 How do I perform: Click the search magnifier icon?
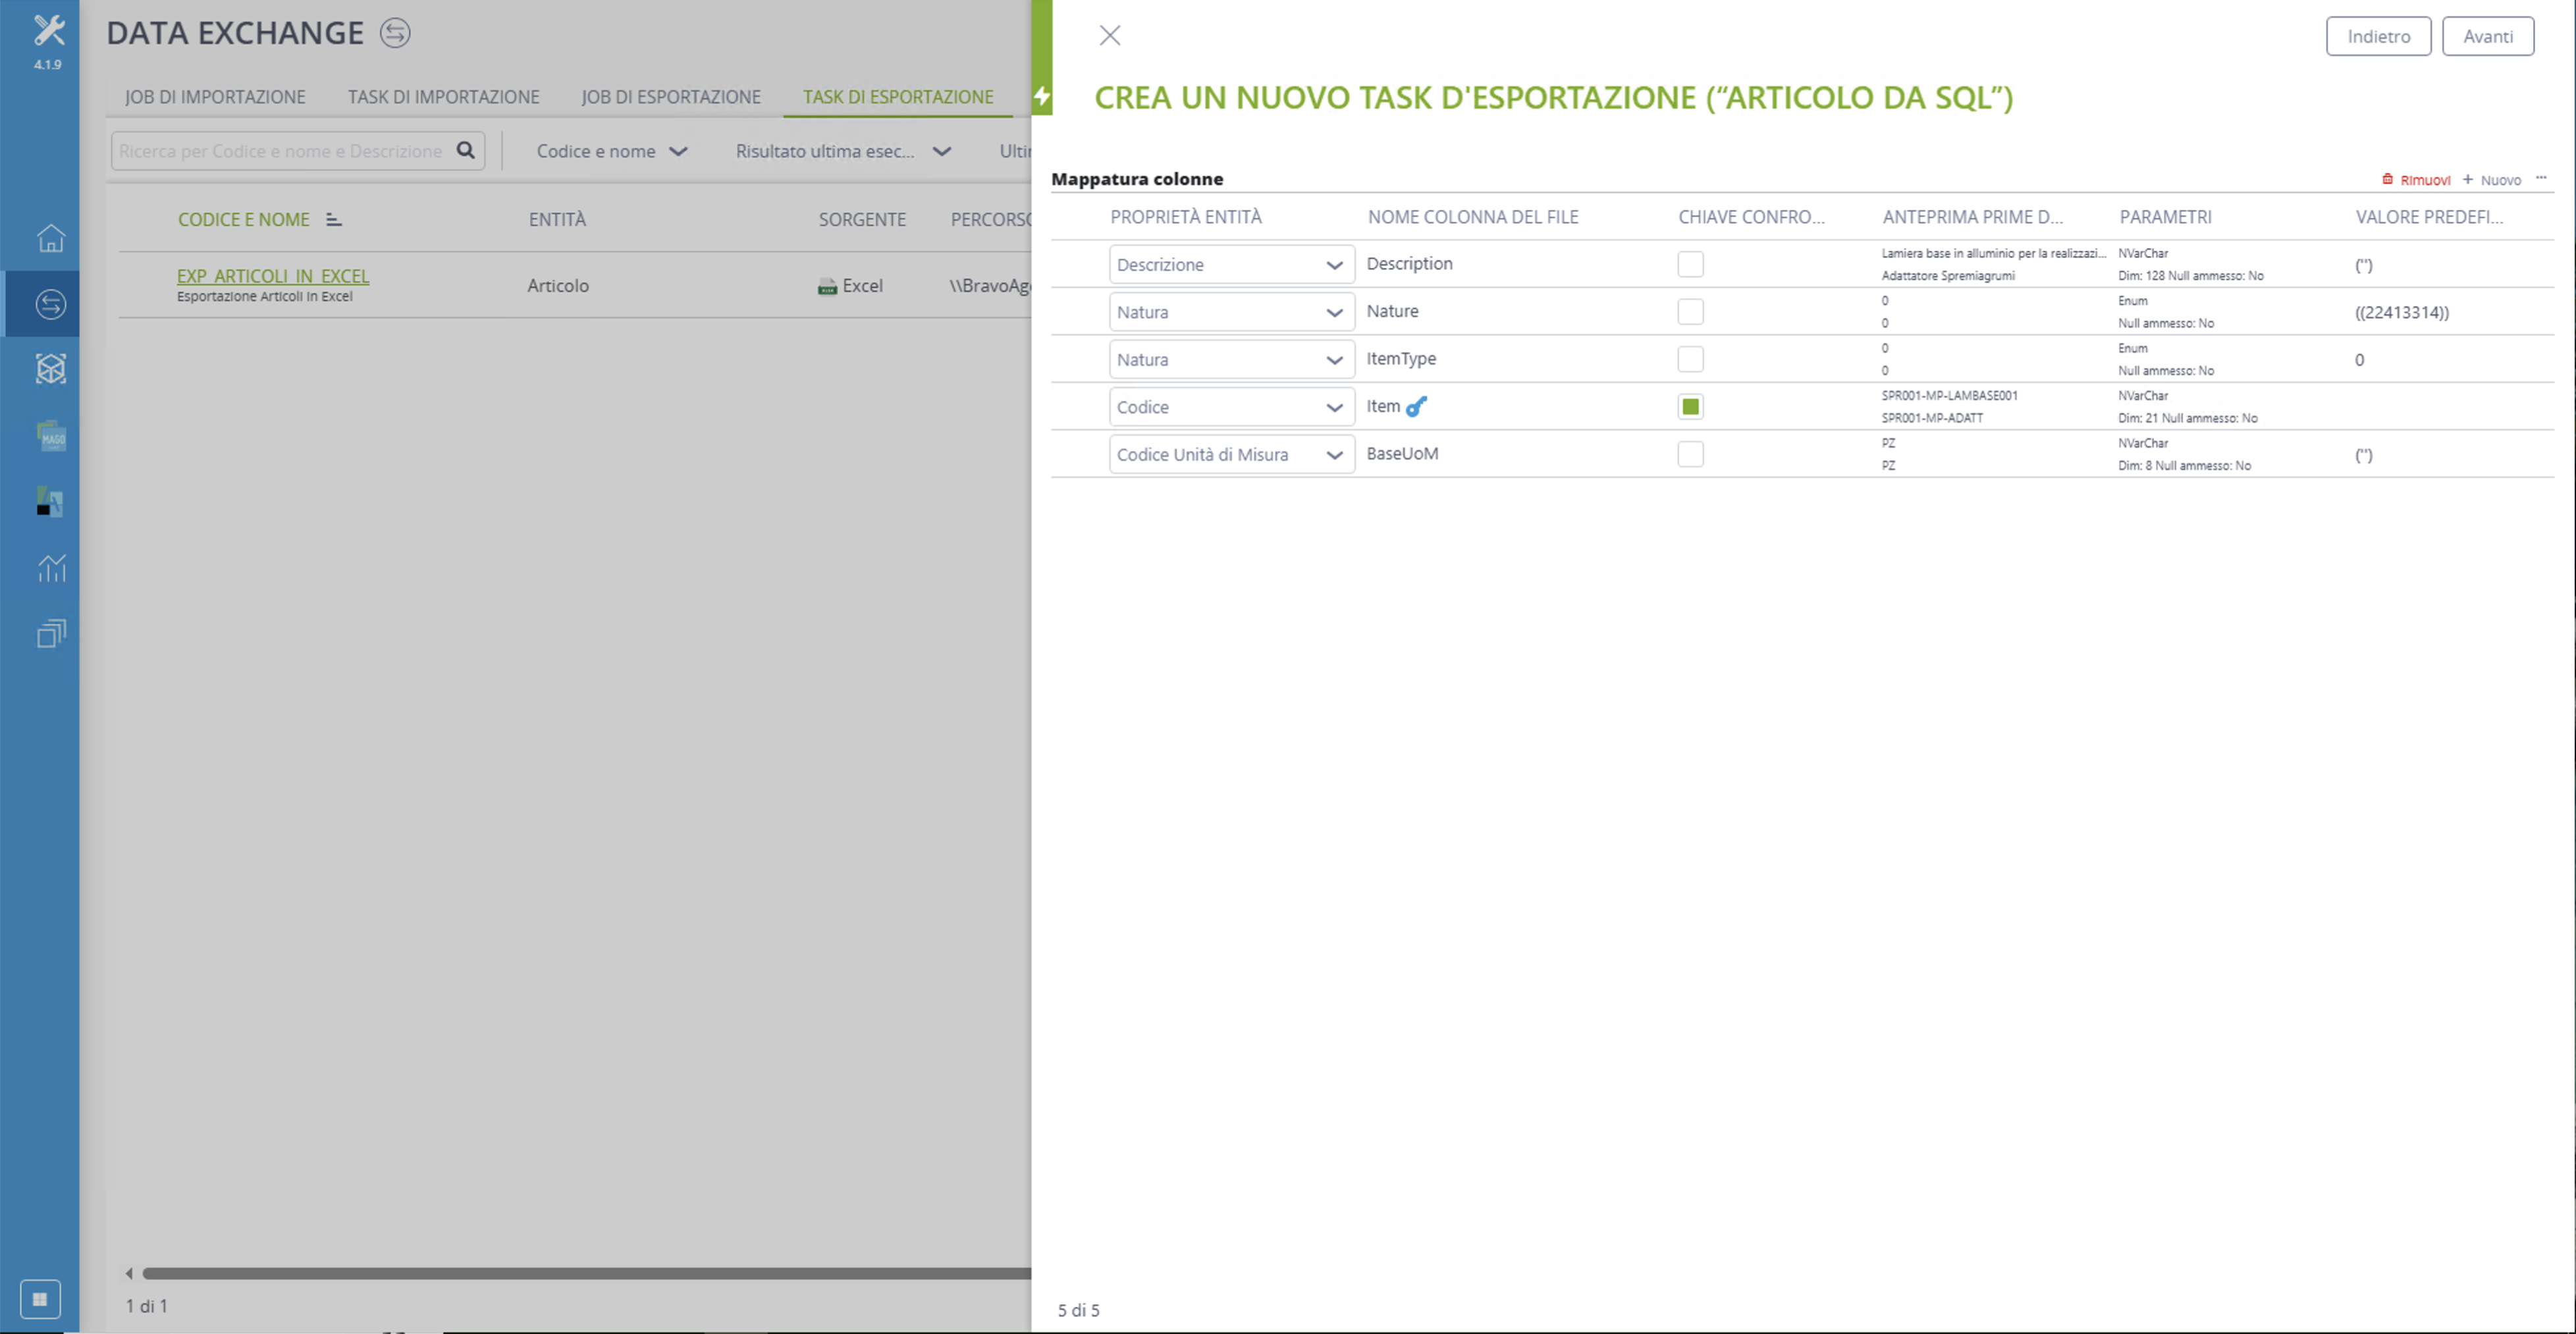tap(465, 151)
